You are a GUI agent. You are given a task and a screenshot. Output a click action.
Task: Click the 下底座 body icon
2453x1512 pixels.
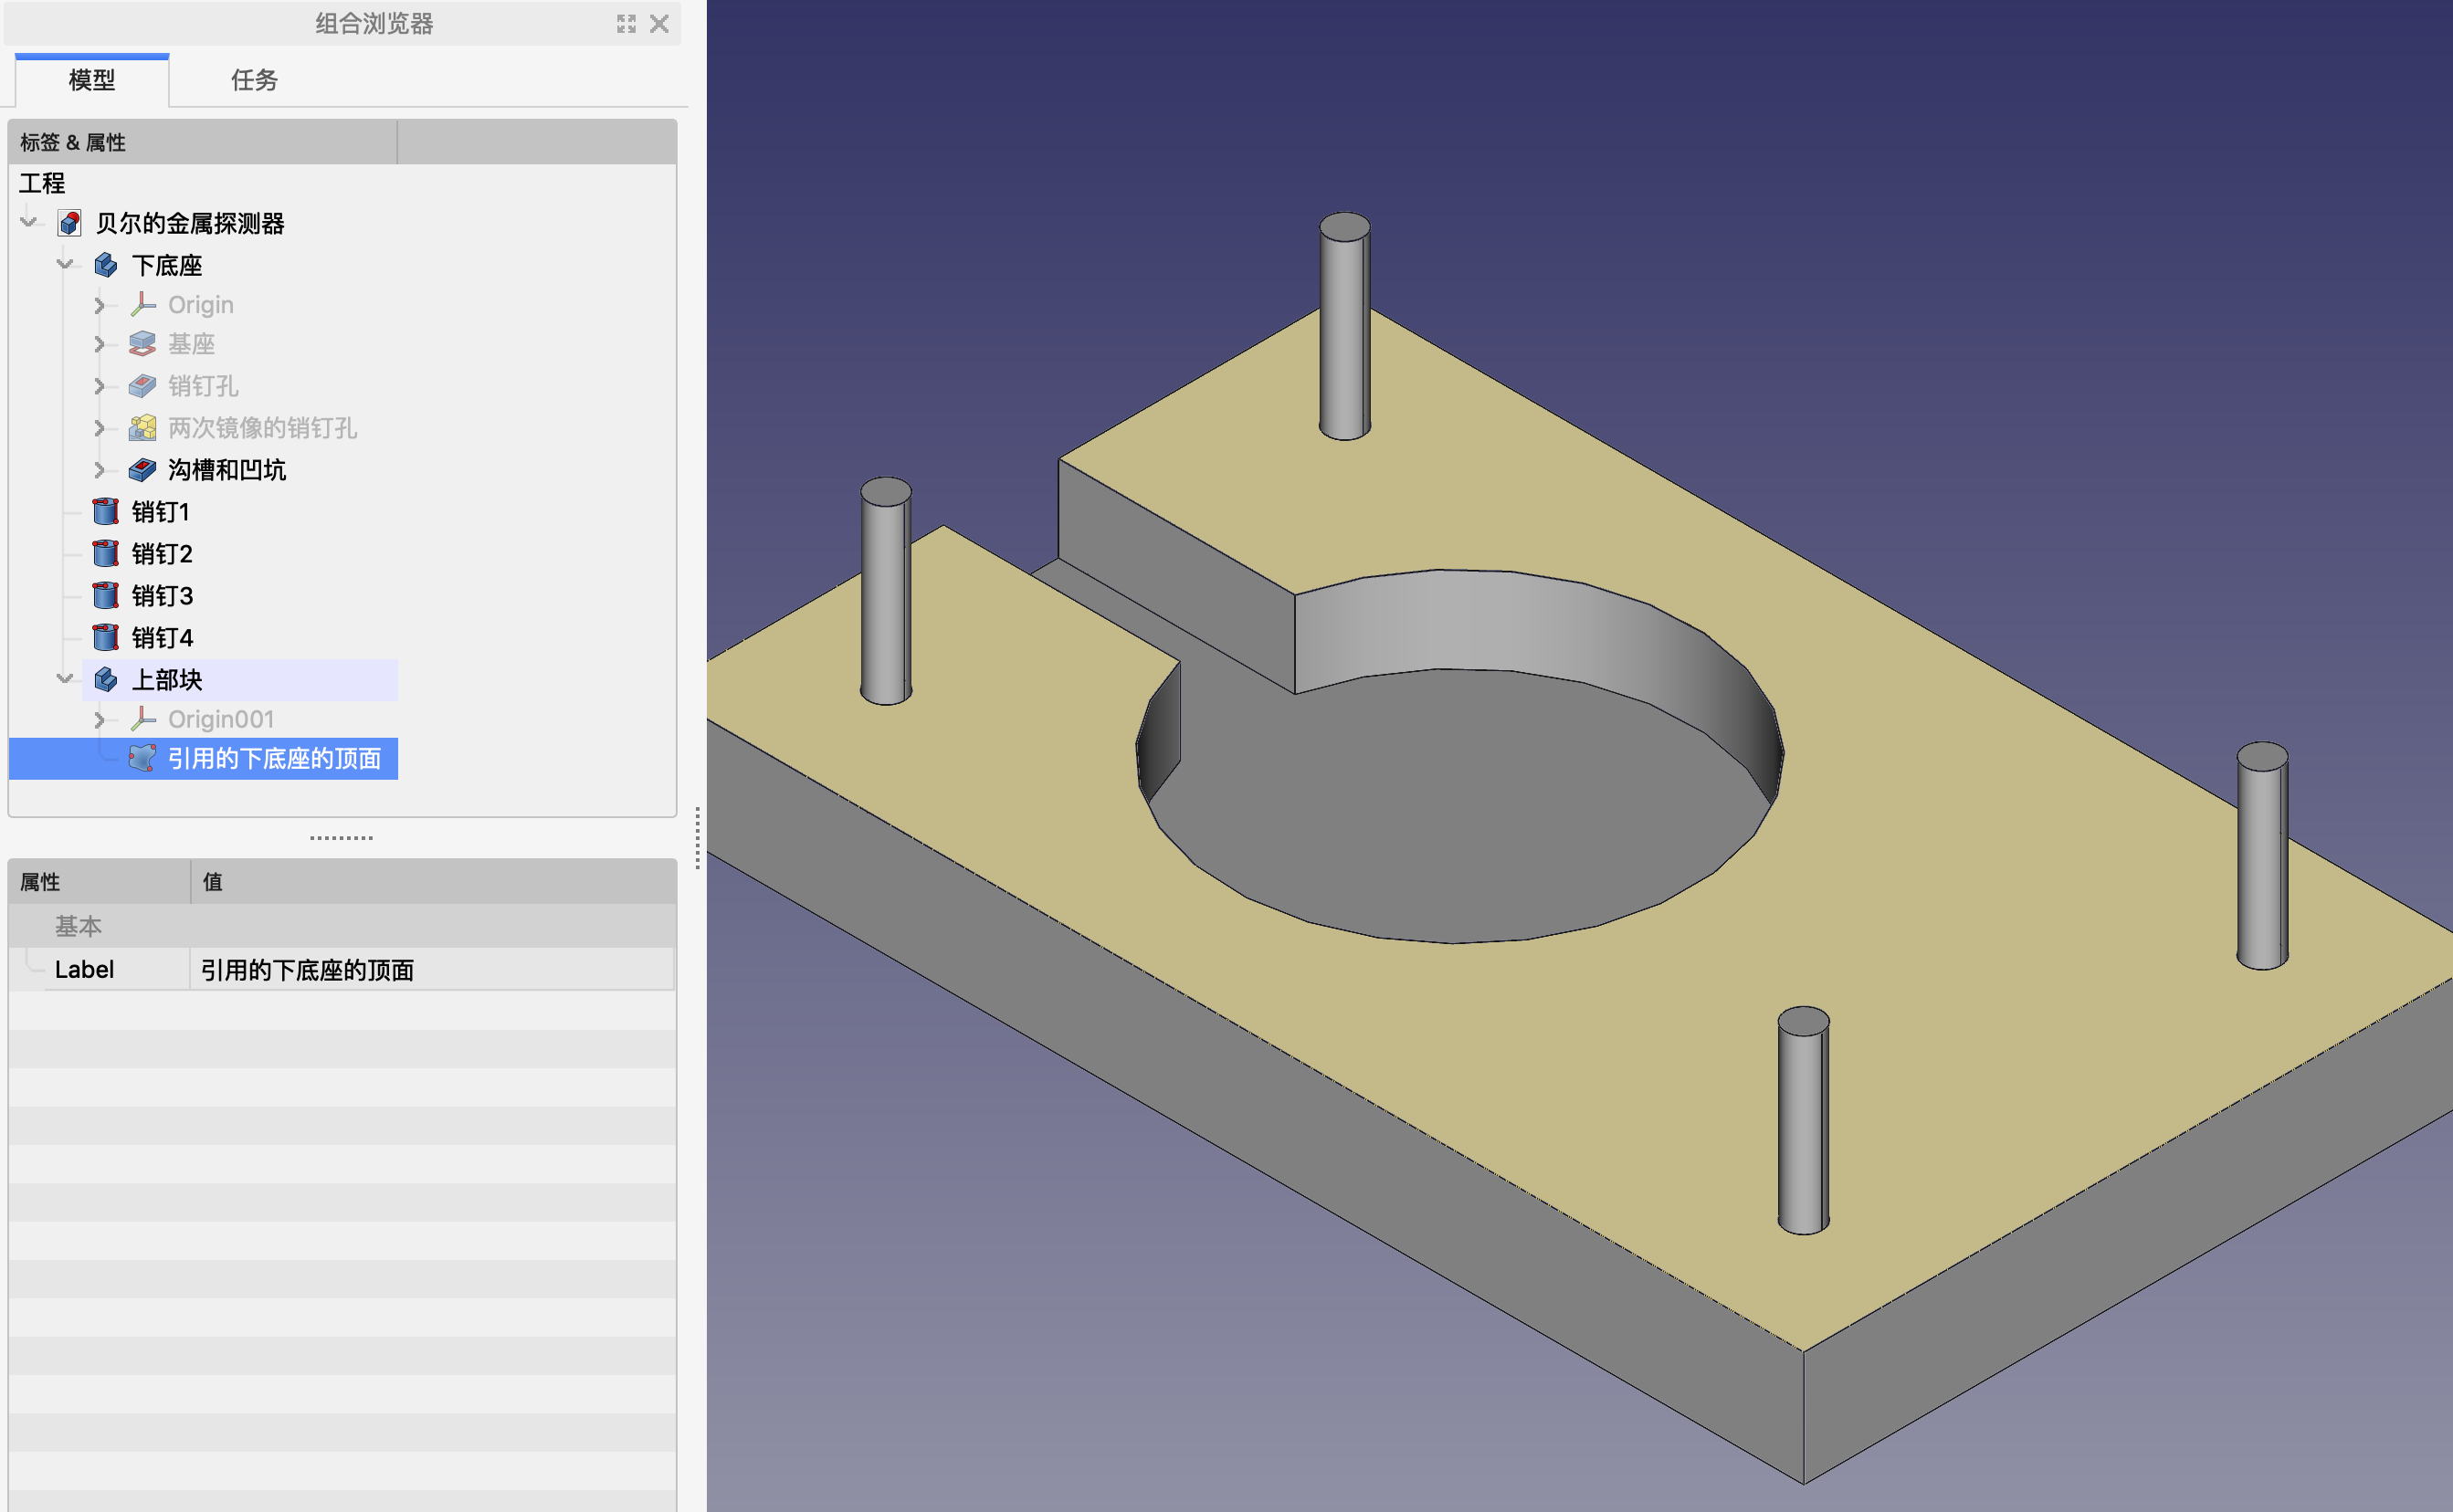pyautogui.click(x=105, y=265)
